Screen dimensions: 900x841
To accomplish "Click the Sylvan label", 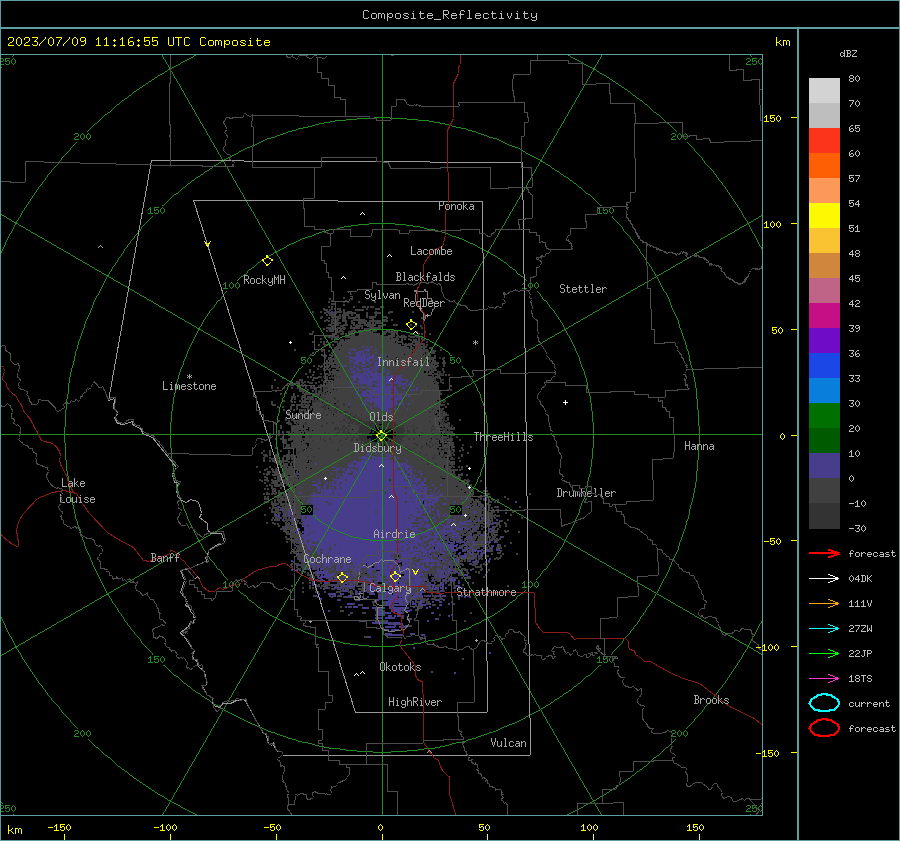I will (x=382, y=295).
